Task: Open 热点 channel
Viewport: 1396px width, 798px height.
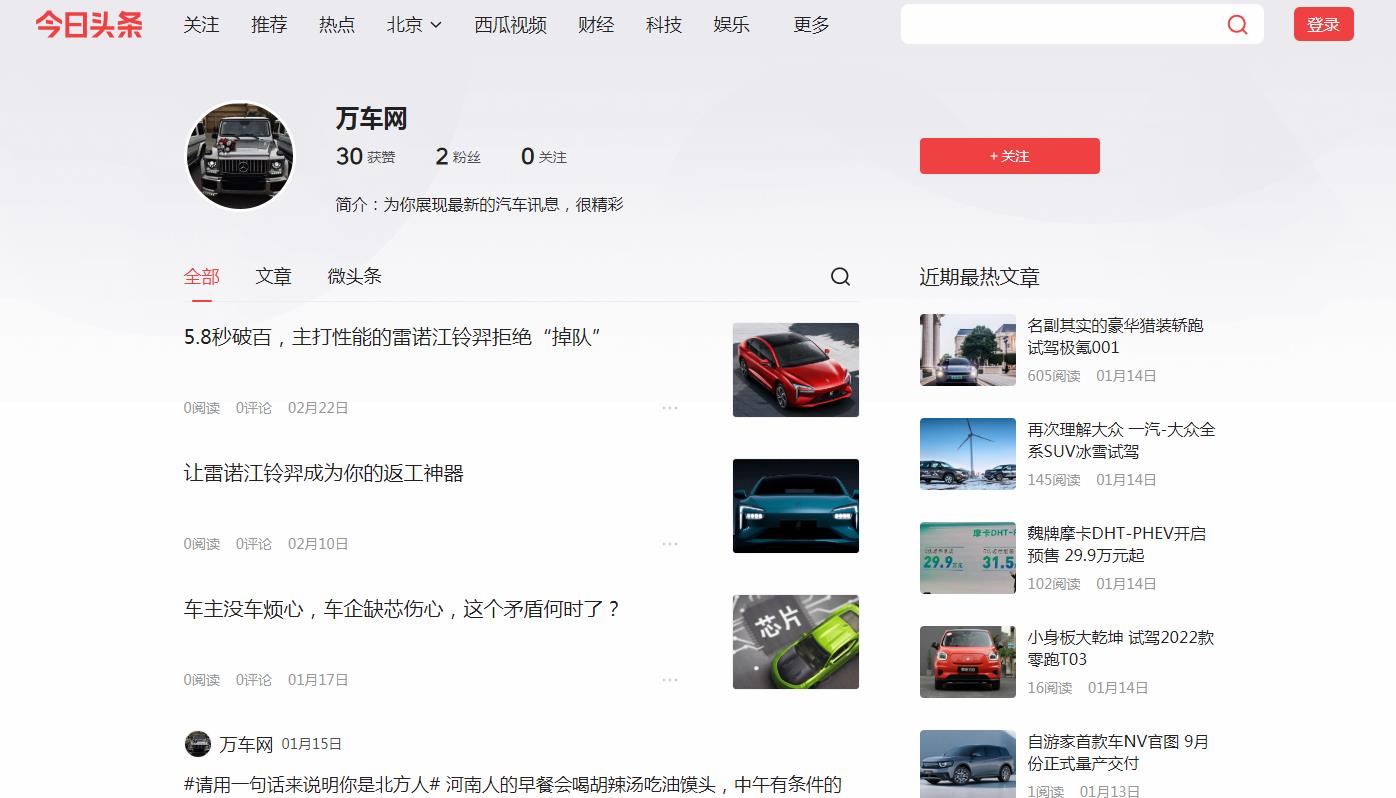Action: click(337, 25)
